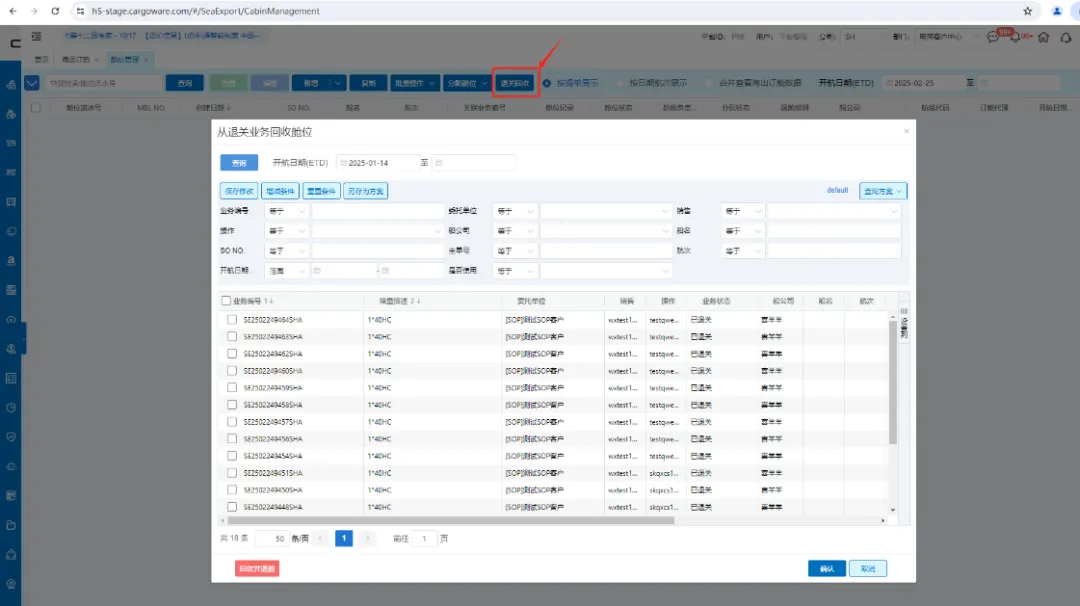This screenshot has height=606, width=1080.
Task: Open the 查询方案 dropdown
Action: (883, 190)
